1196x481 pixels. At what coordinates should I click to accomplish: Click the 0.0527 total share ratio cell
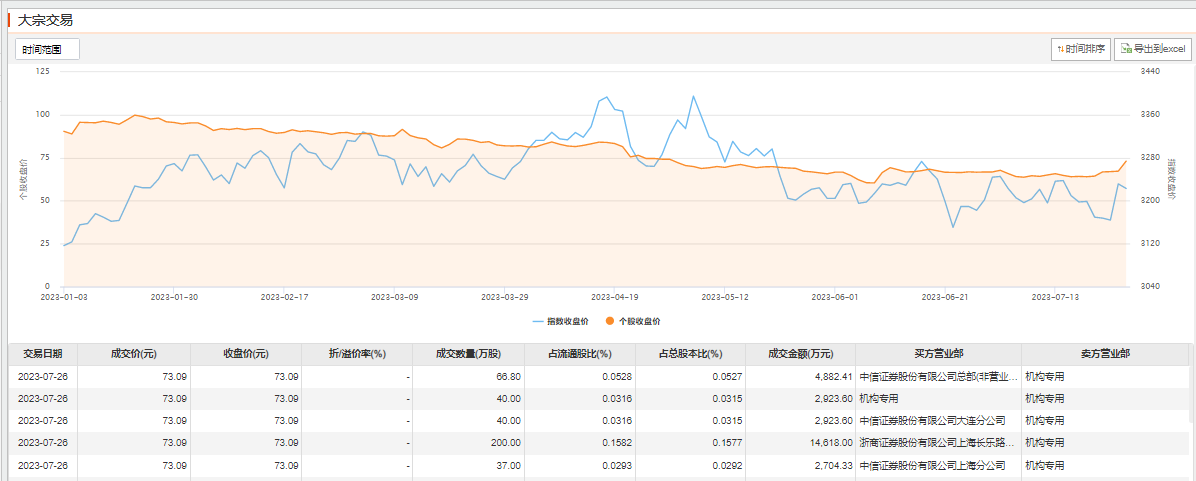pyautogui.click(x=691, y=377)
